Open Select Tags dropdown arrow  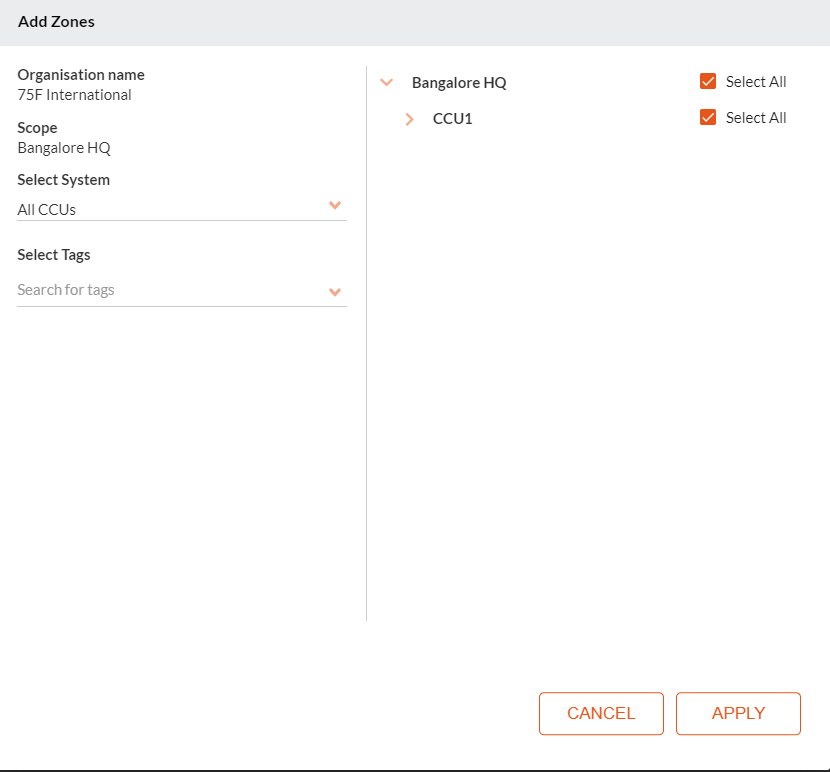click(335, 292)
